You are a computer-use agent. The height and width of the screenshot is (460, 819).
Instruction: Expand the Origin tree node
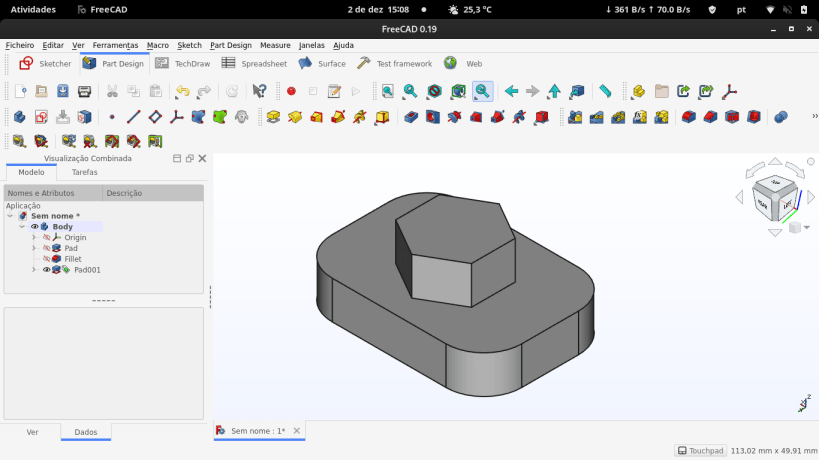coord(34,238)
